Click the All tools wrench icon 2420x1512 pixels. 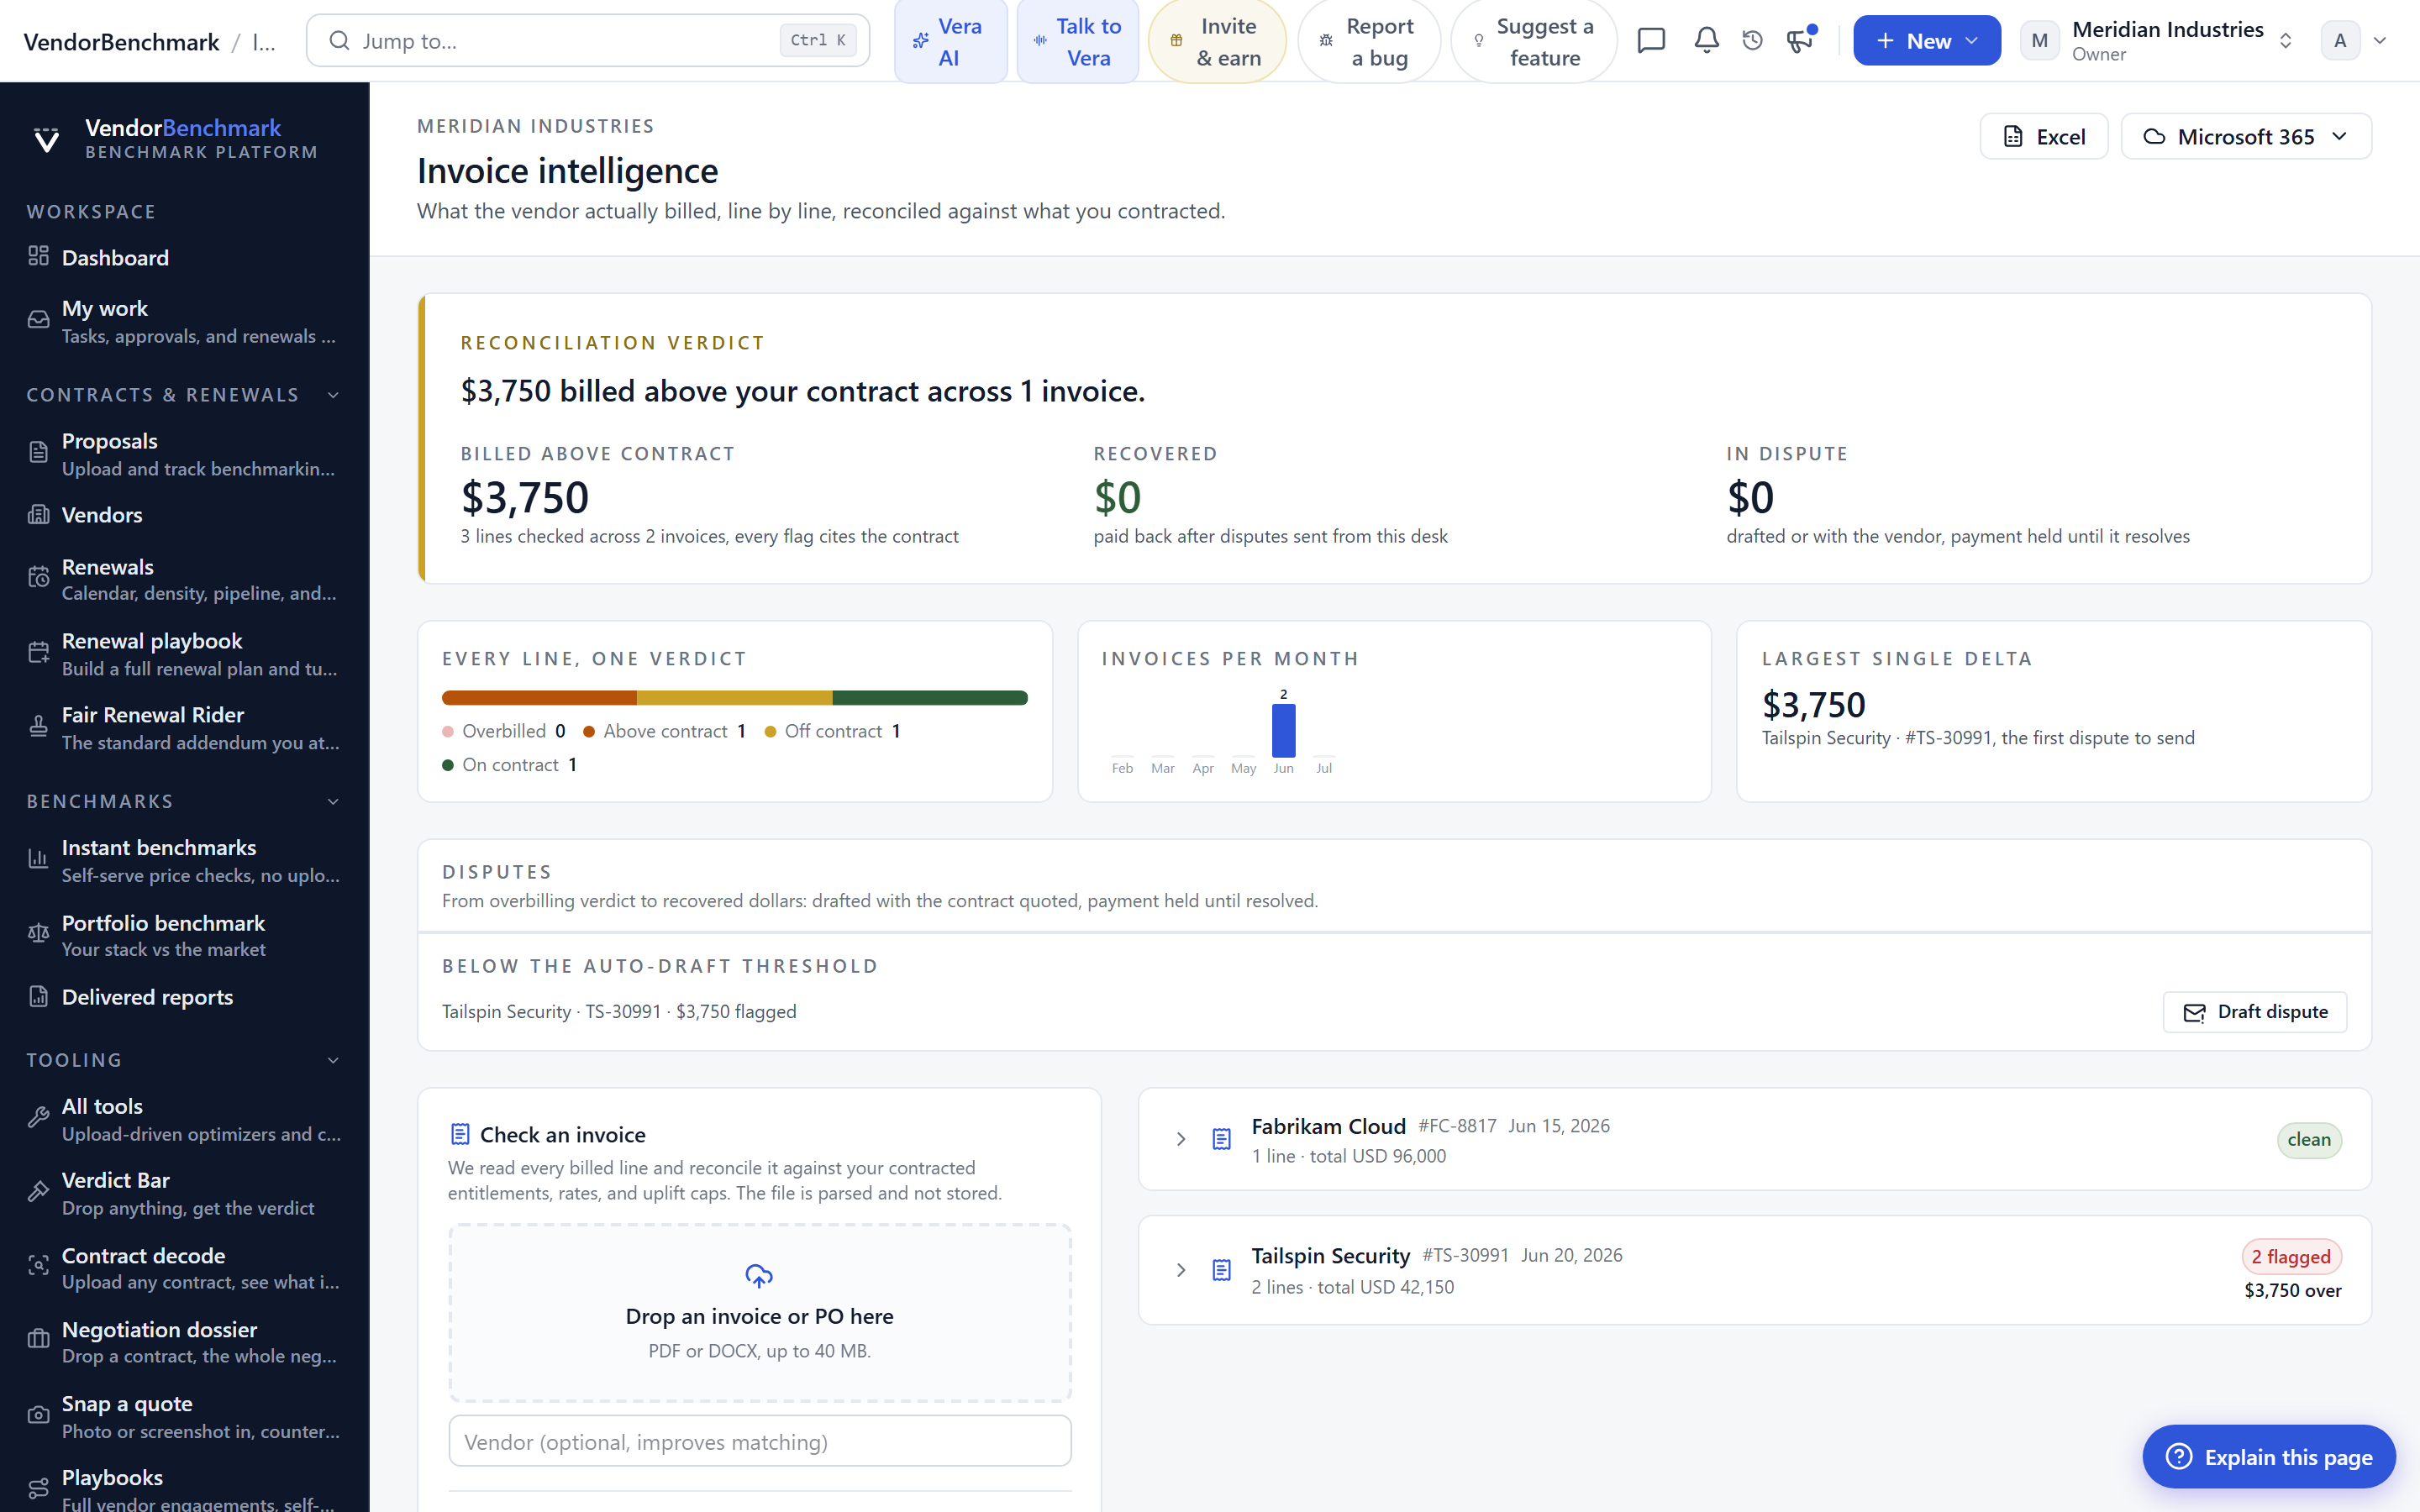pyautogui.click(x=38, y=1118)
